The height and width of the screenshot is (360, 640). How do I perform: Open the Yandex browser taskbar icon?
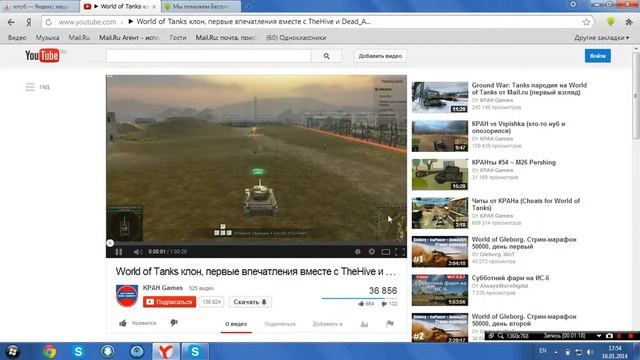[166, 351]
